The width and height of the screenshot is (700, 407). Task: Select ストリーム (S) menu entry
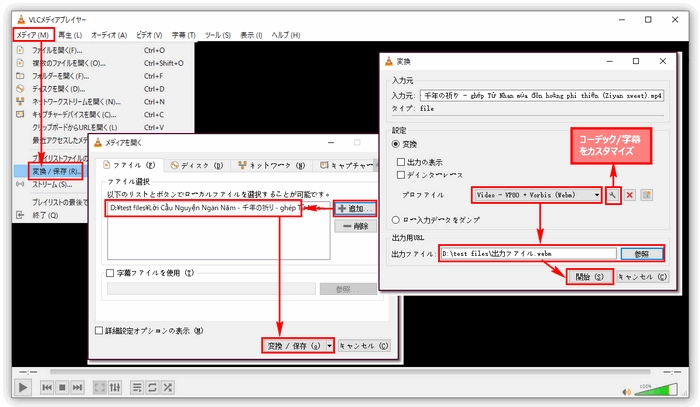[x=52, y=184]
